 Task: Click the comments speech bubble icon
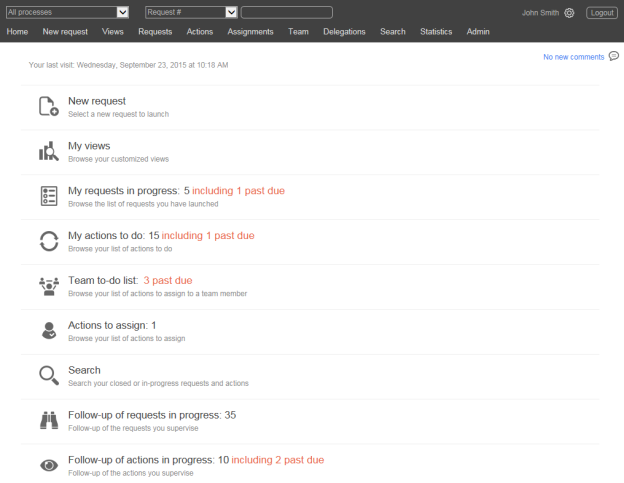(613, 56)
